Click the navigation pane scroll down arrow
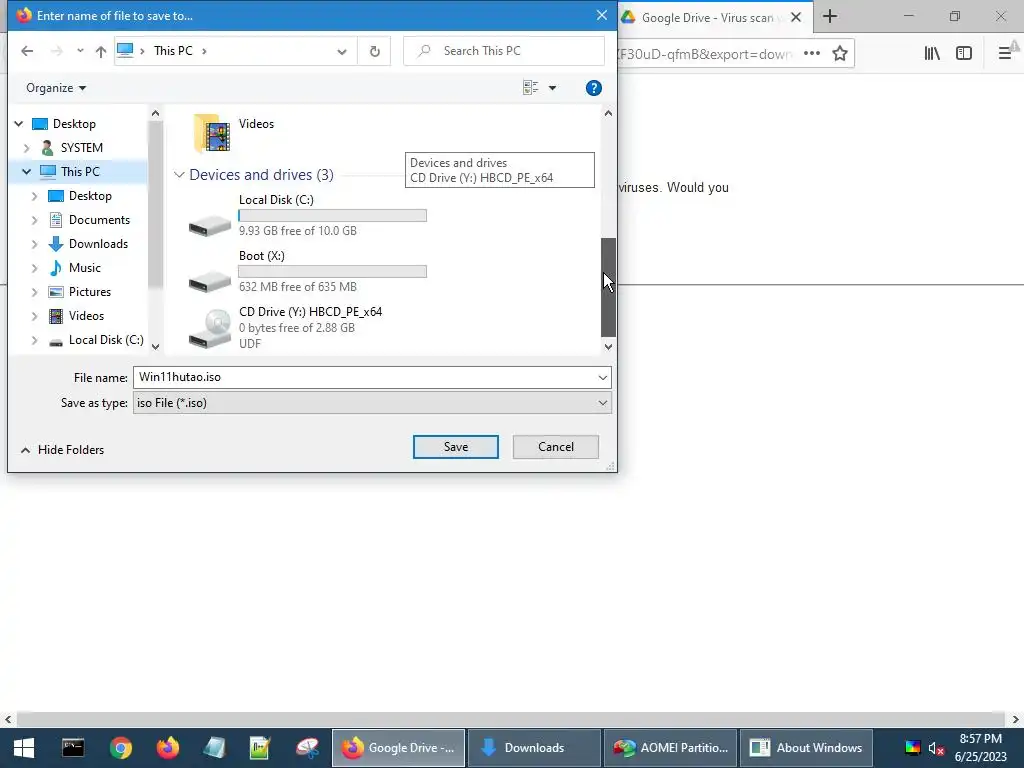Screen dimensions: 1024x768 (x=155, y=347)
